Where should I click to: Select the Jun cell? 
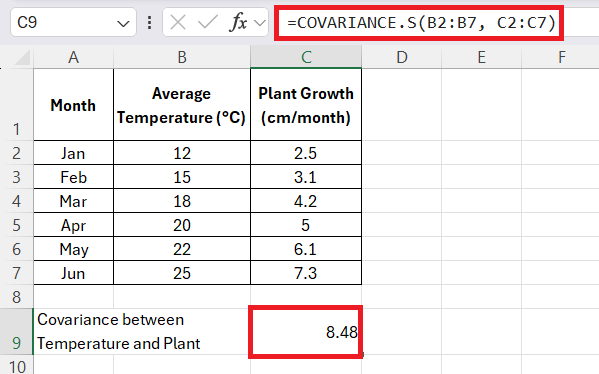point(73,273)
